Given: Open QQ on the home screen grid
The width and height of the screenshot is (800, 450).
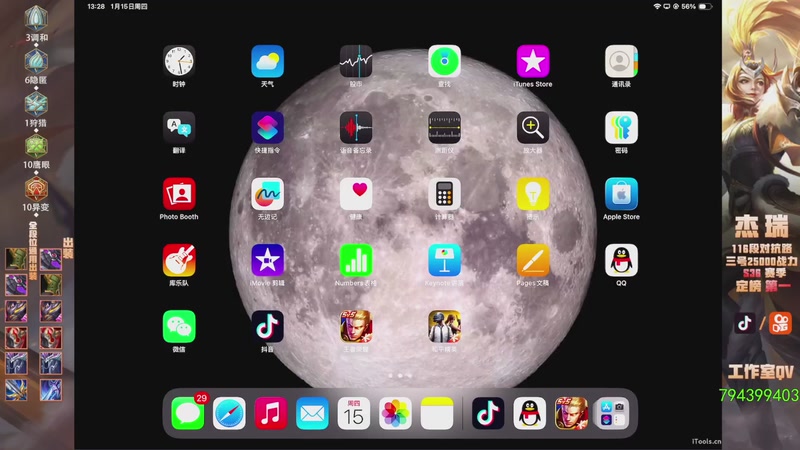Looking at the screenshot, I should coord(621,260).
